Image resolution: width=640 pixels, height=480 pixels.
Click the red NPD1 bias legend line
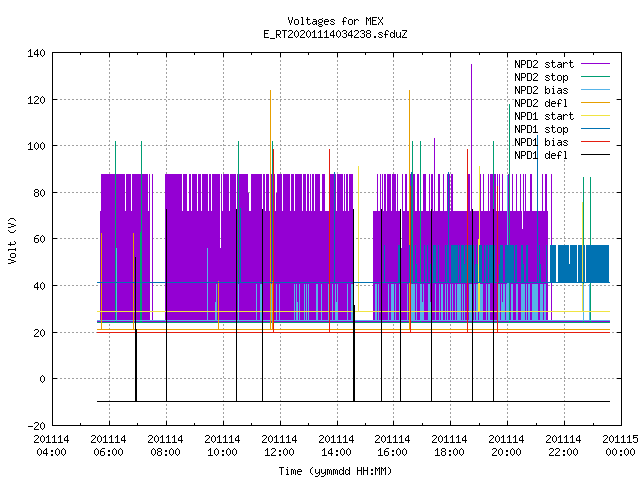click(595, 142)
